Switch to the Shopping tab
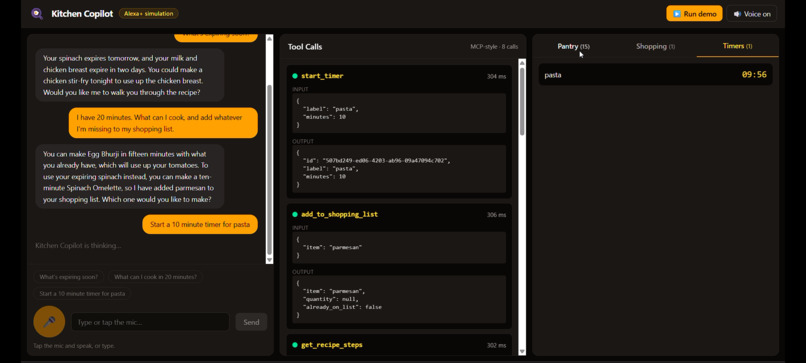This screenshot has height=363, width=806. pos(655,46)
